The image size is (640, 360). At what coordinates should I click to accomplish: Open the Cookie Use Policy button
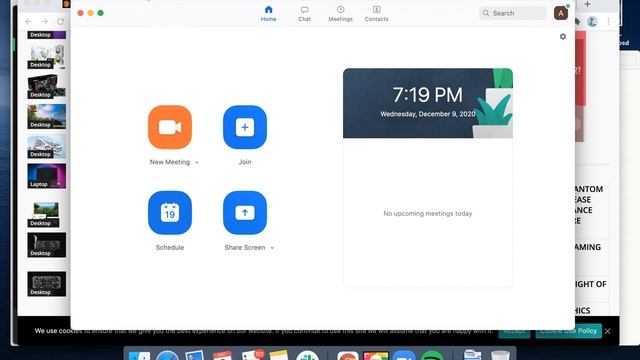click(569, 331)
